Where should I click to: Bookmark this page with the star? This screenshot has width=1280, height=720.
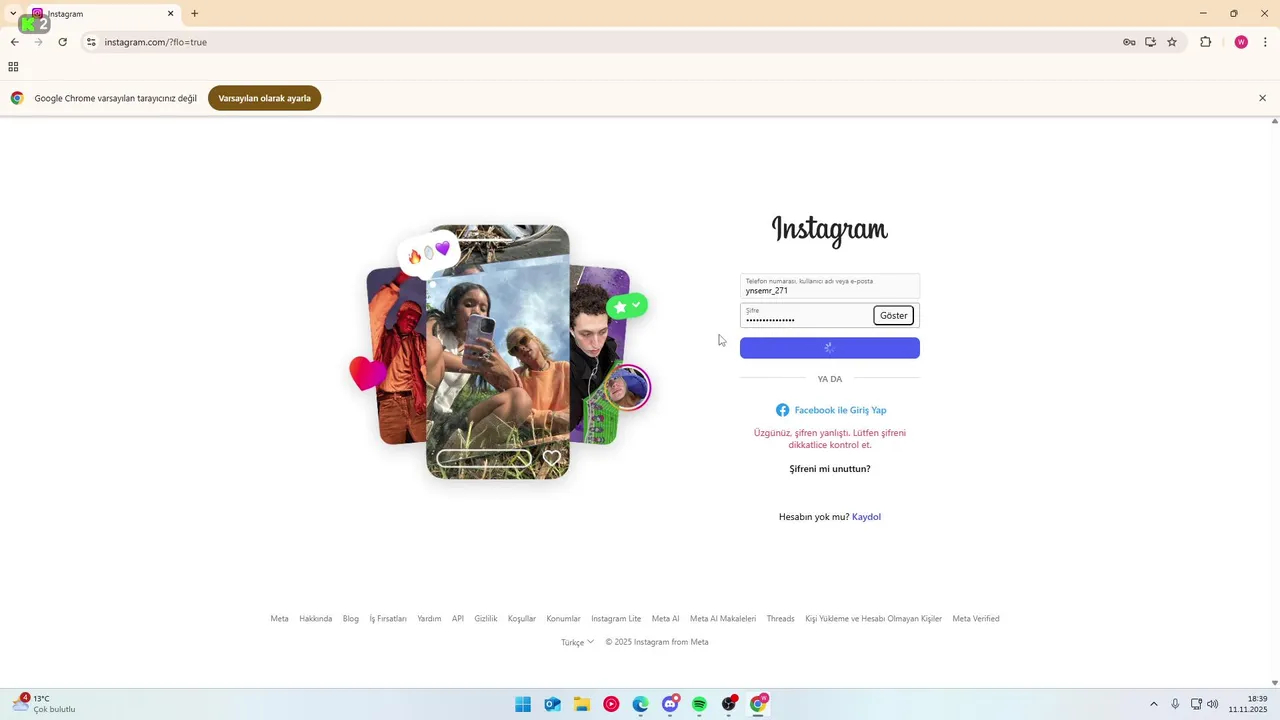click(x=1172, y=42)
